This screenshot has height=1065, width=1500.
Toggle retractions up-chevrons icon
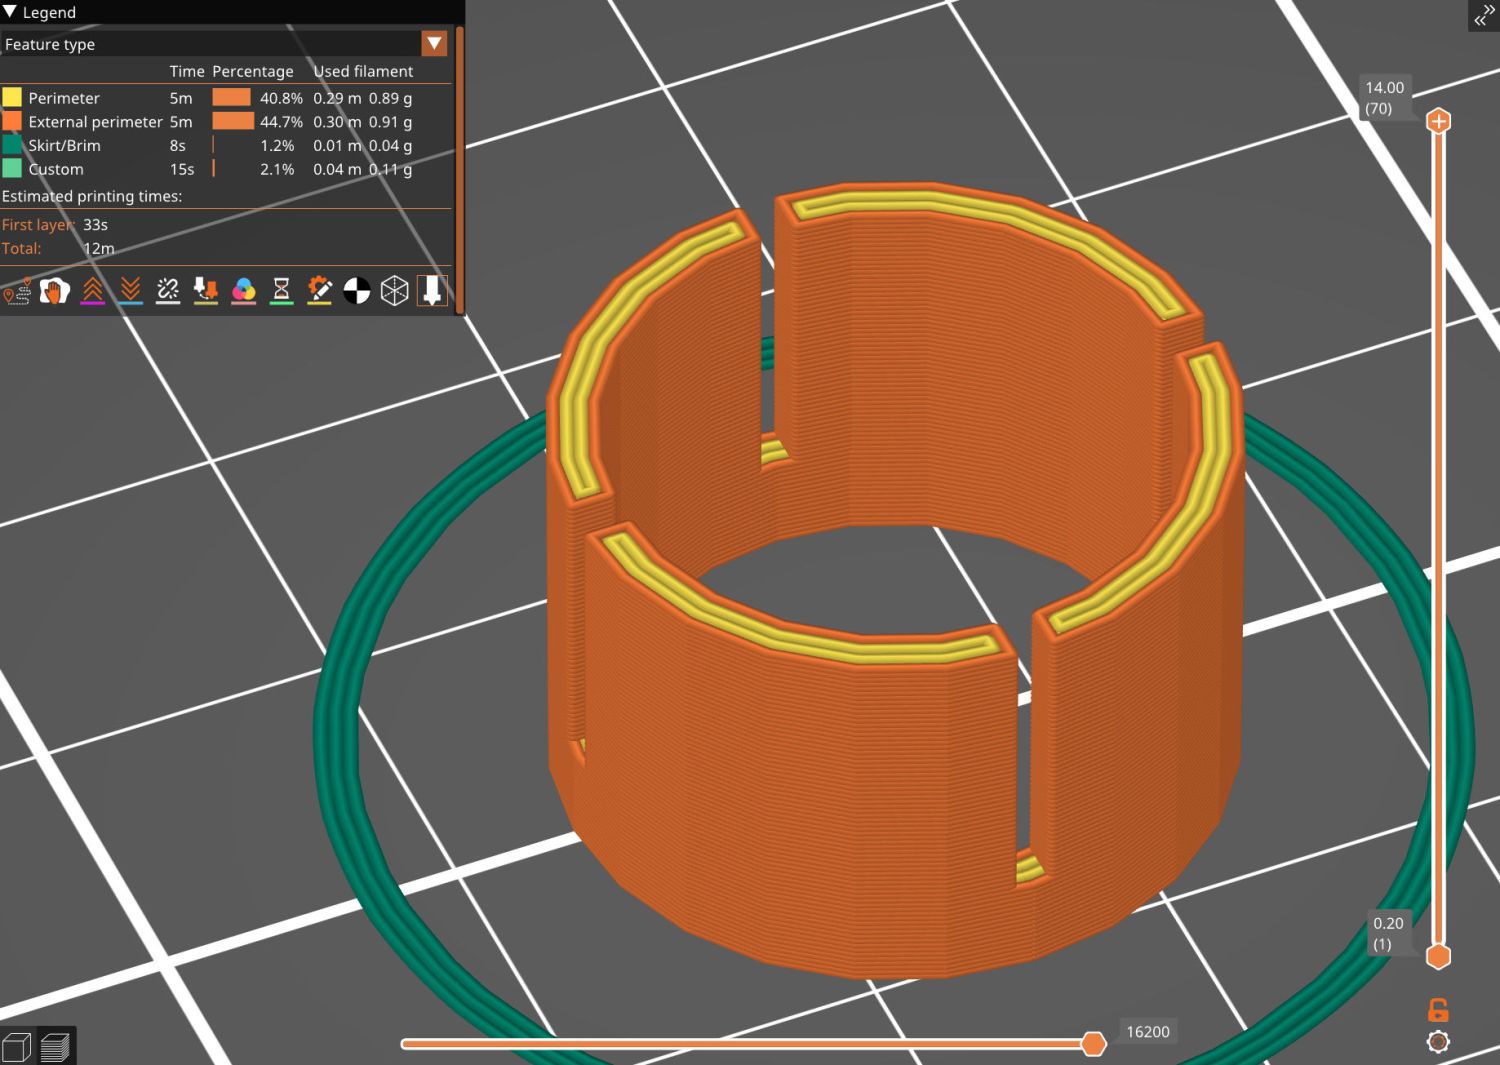click(x=93, y=291)
